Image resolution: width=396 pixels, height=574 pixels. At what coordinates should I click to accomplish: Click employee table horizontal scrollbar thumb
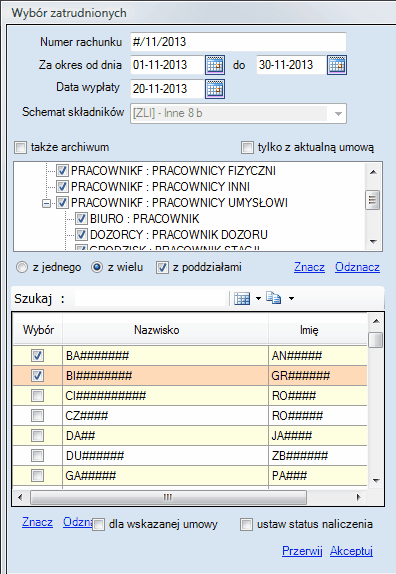[x=168, y=497]
